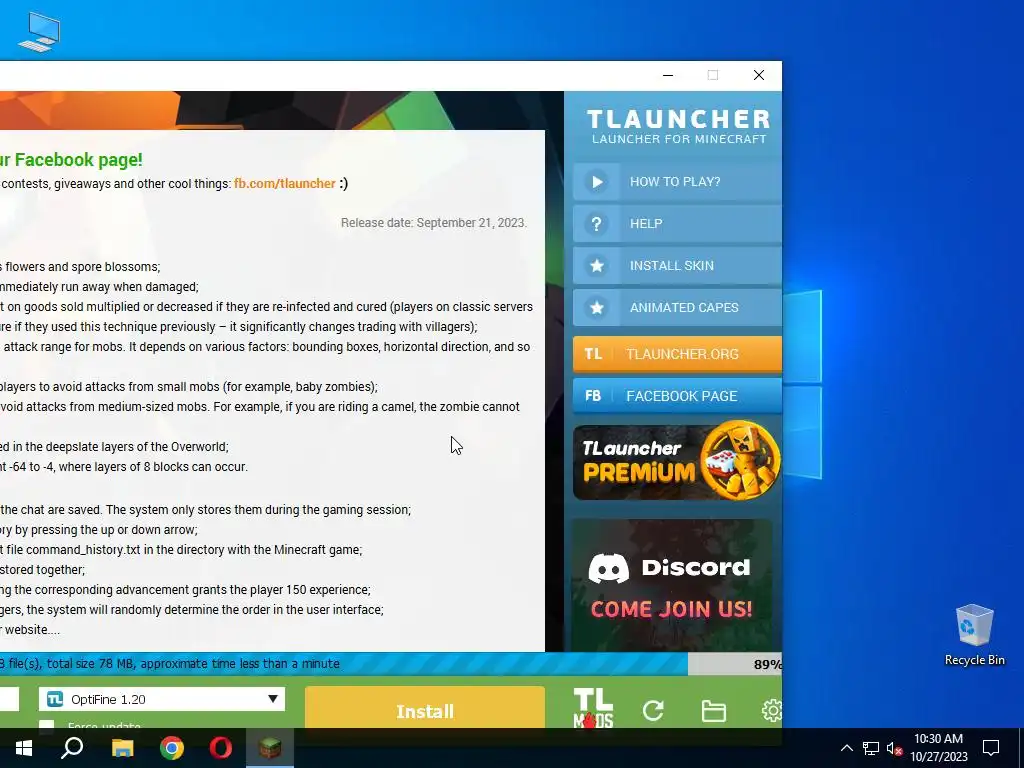Click the star icon beside INSTALL SKIN
Screen dimensions: 1024x768
597,266
